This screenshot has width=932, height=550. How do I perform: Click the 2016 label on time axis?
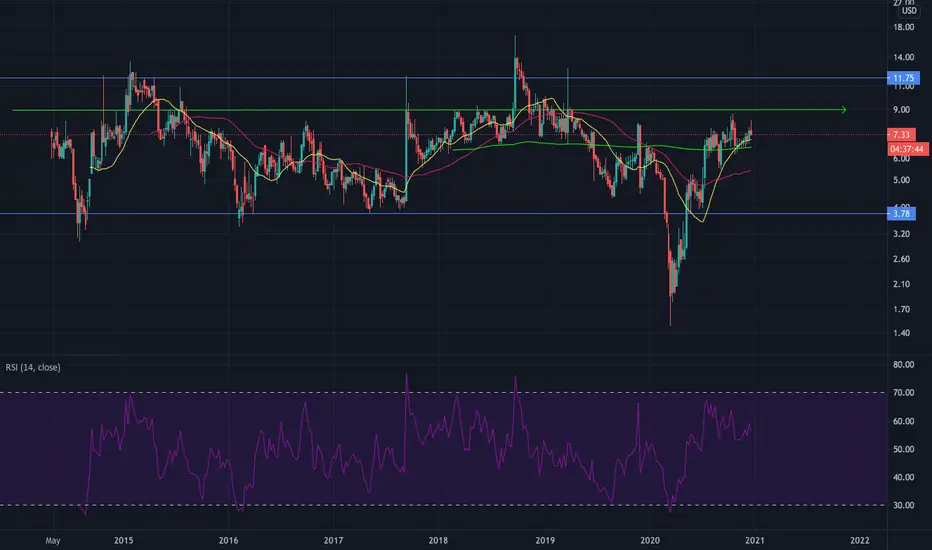(x=228, y=540)
